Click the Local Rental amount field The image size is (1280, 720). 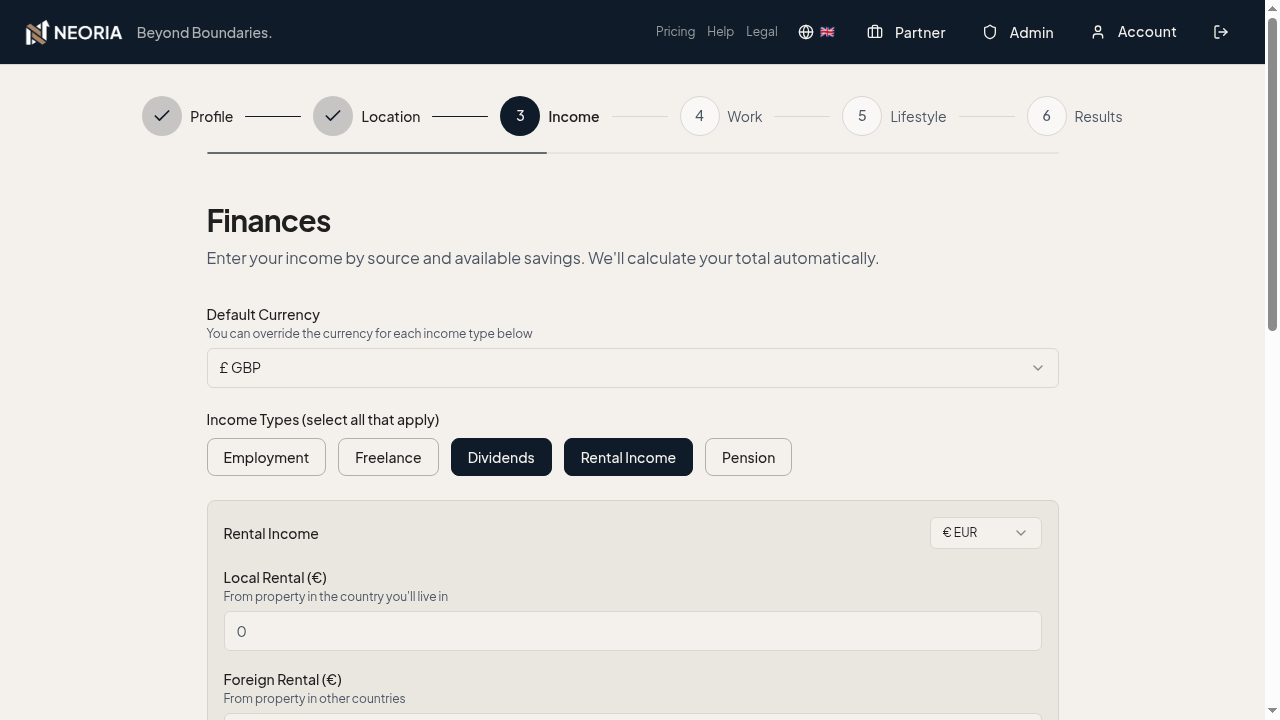pos(632,631)
